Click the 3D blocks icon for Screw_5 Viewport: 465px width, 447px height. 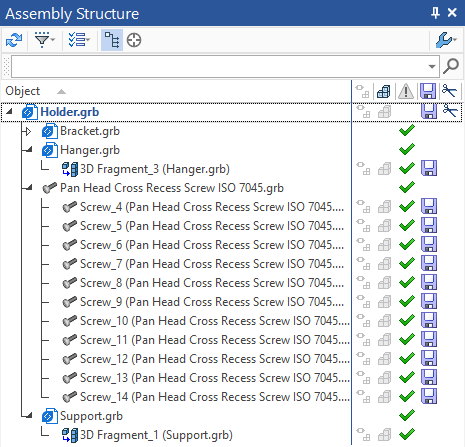384,226
